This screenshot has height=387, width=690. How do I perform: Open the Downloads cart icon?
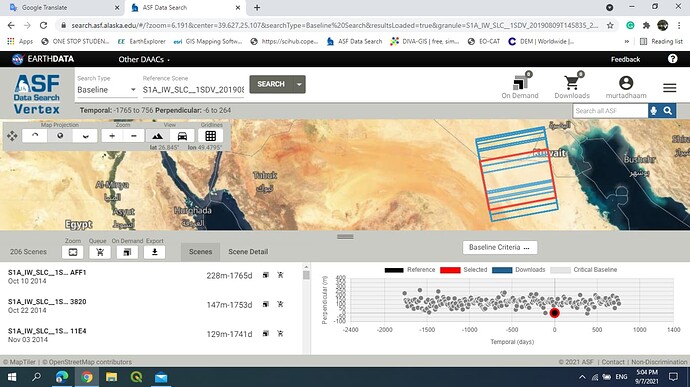point(572,84)
